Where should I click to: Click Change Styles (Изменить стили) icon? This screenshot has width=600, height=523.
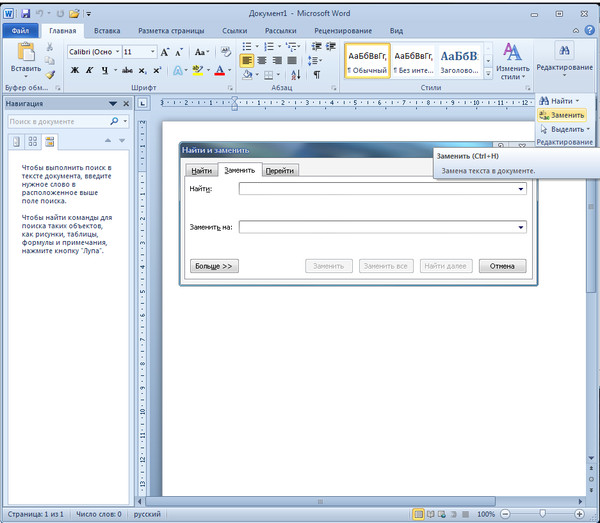pos(512,52)
